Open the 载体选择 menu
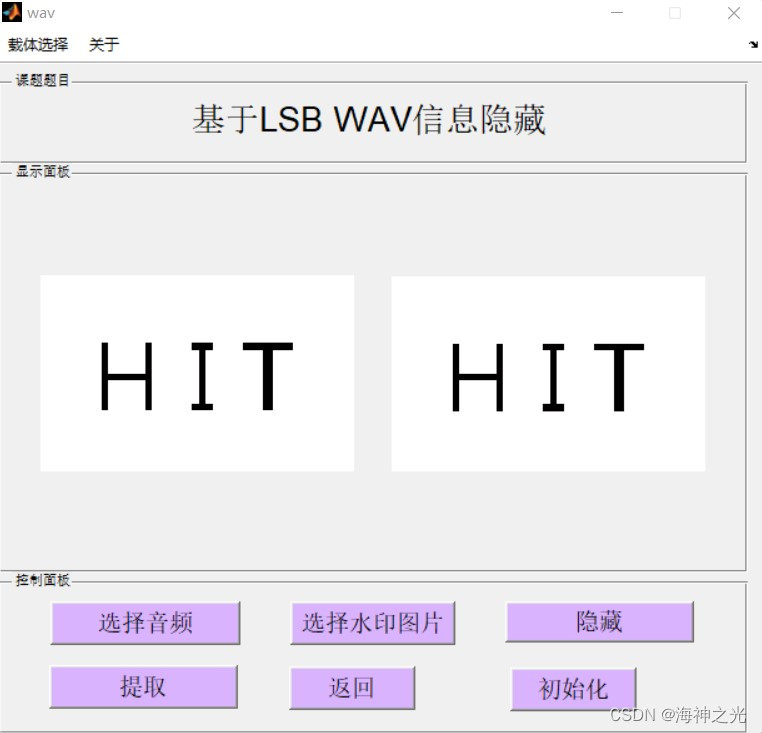Image resolution: width=762 pixels, height=733 pixels. pyautogui.click(x=38, y=45)
